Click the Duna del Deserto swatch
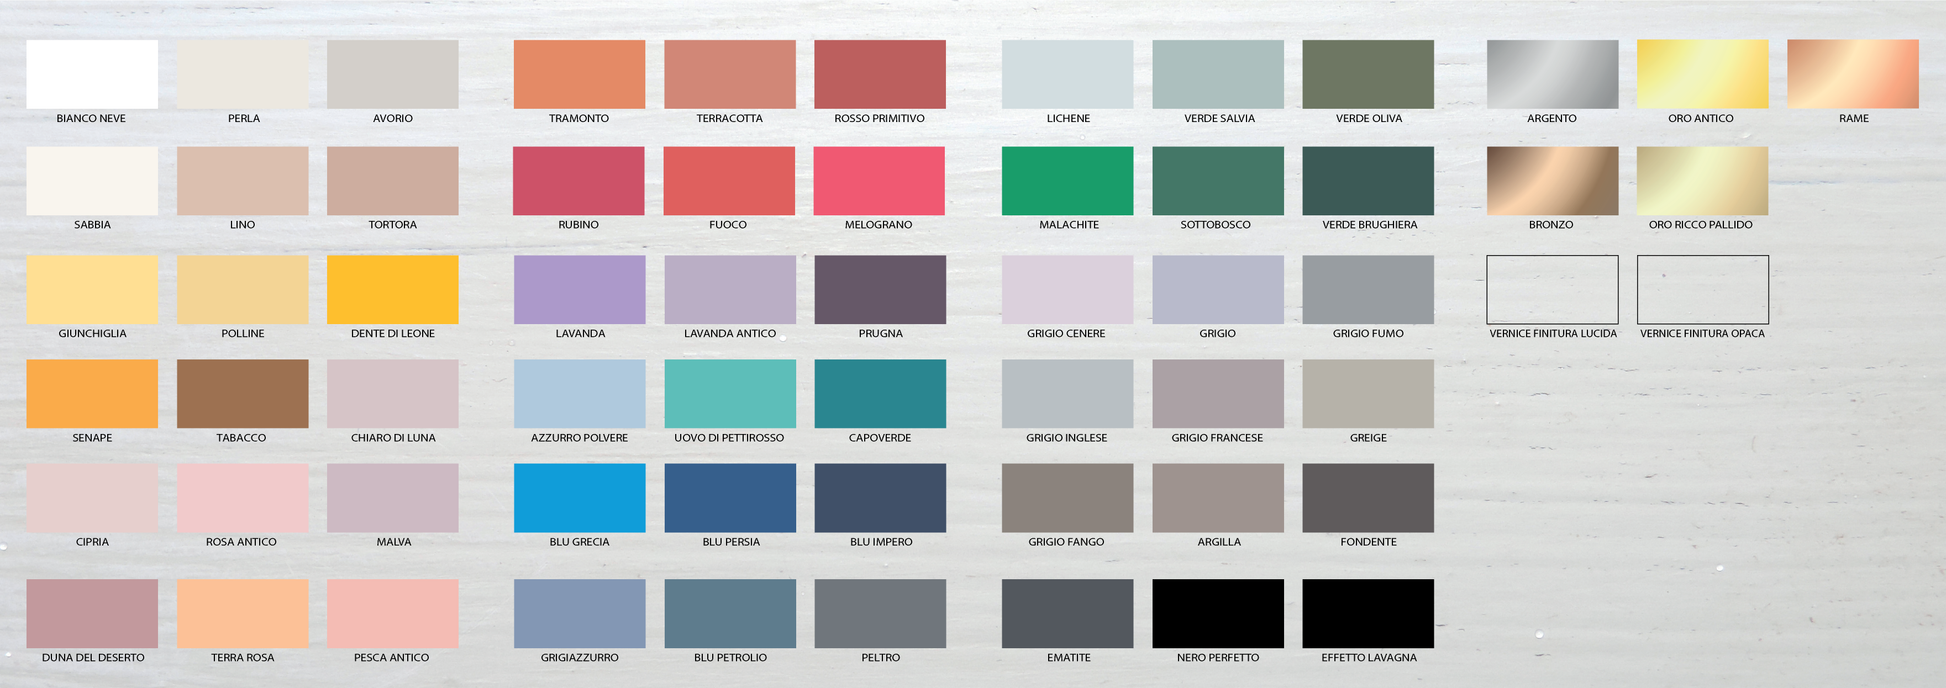 tap(92, 613)
